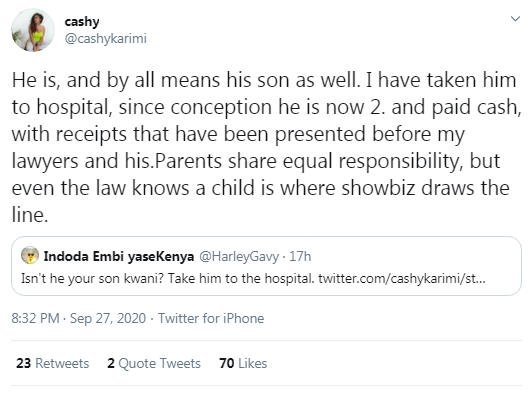The height and width of the screenshot is (393, 532).
Task: Click the phrase "Parents share equal responsibility"
Action: (x=309, y=161)
